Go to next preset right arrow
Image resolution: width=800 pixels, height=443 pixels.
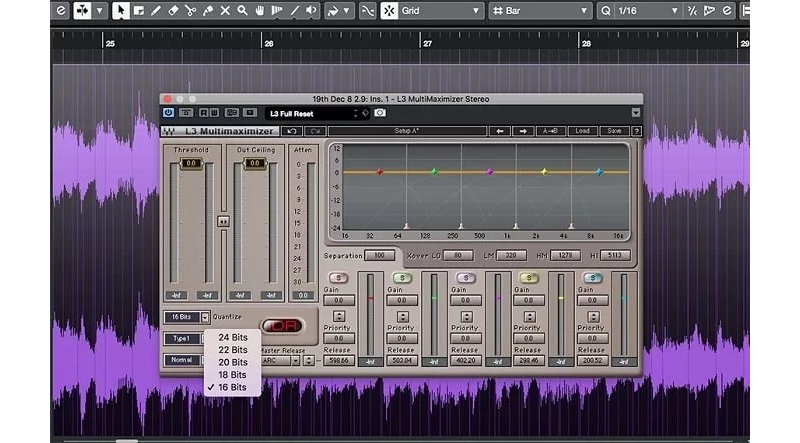coord(523,131)
